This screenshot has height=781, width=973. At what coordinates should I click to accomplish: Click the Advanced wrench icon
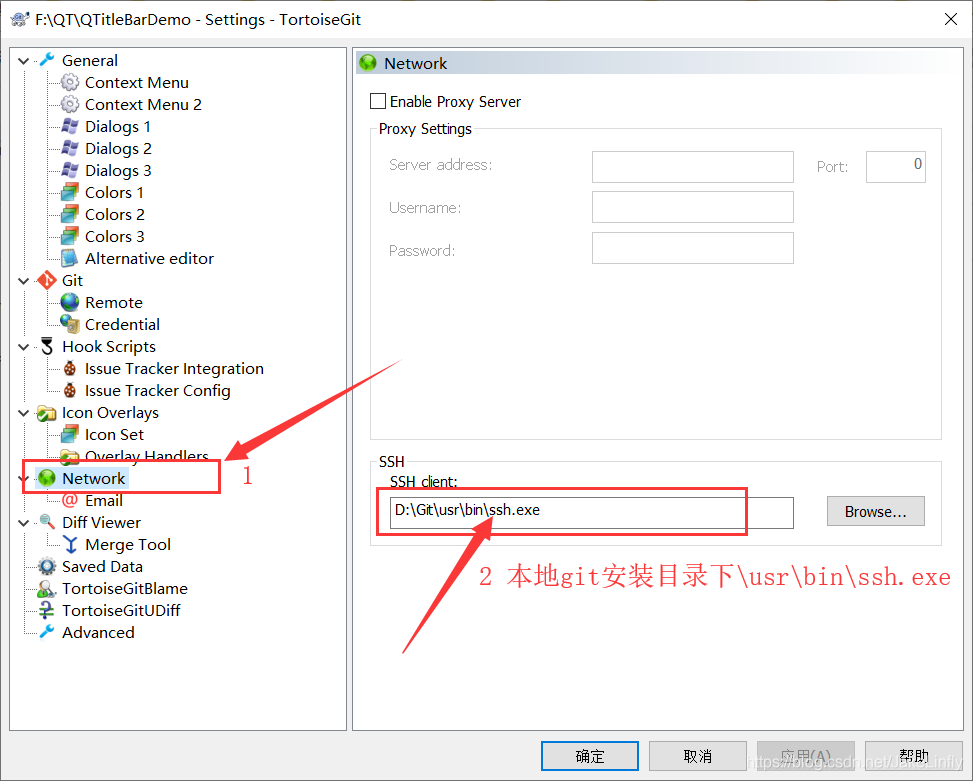[x=47, y=632]
